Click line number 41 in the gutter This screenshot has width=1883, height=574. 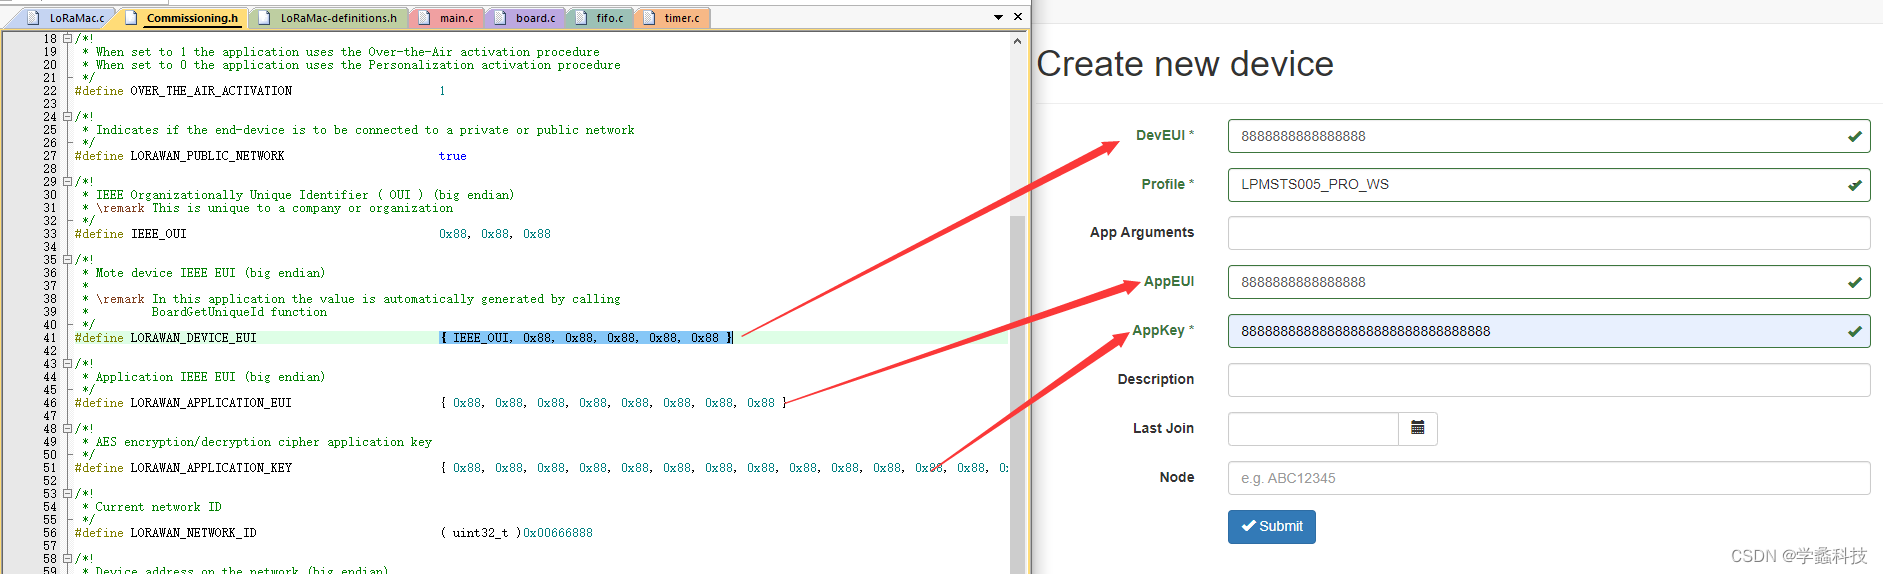50,338
